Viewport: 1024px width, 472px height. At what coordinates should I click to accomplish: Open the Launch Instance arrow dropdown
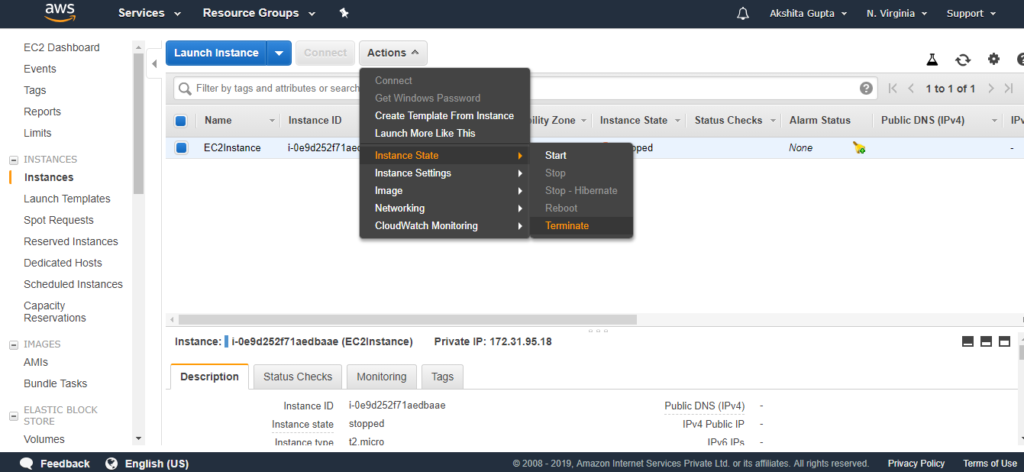point(279,53)
